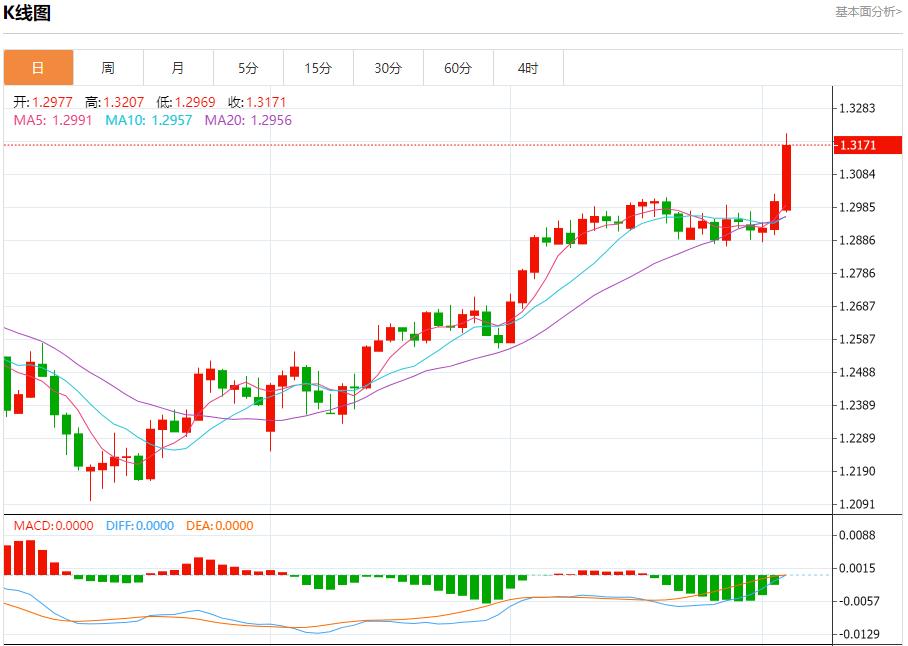This screenshot has width=908, height=646.
Task: Click the 1.3283 price axis label
Action: [x=858, y=108]
